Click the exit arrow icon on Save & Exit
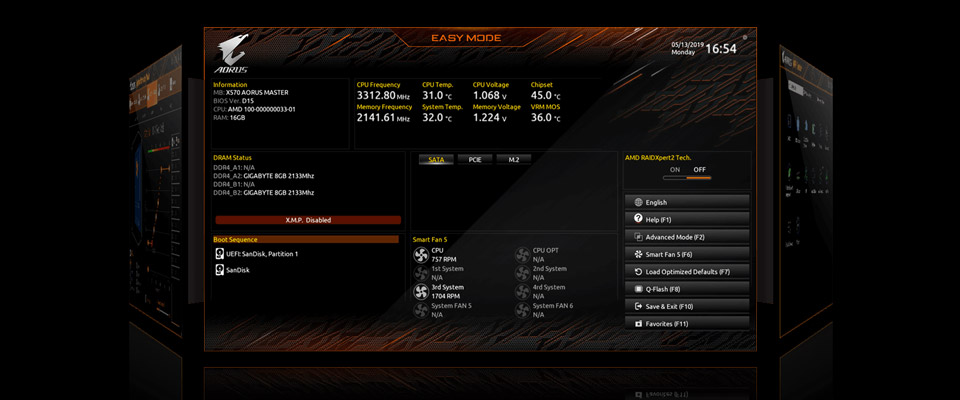The width and height of the screenshot is (960, 400). coord(639,306)
